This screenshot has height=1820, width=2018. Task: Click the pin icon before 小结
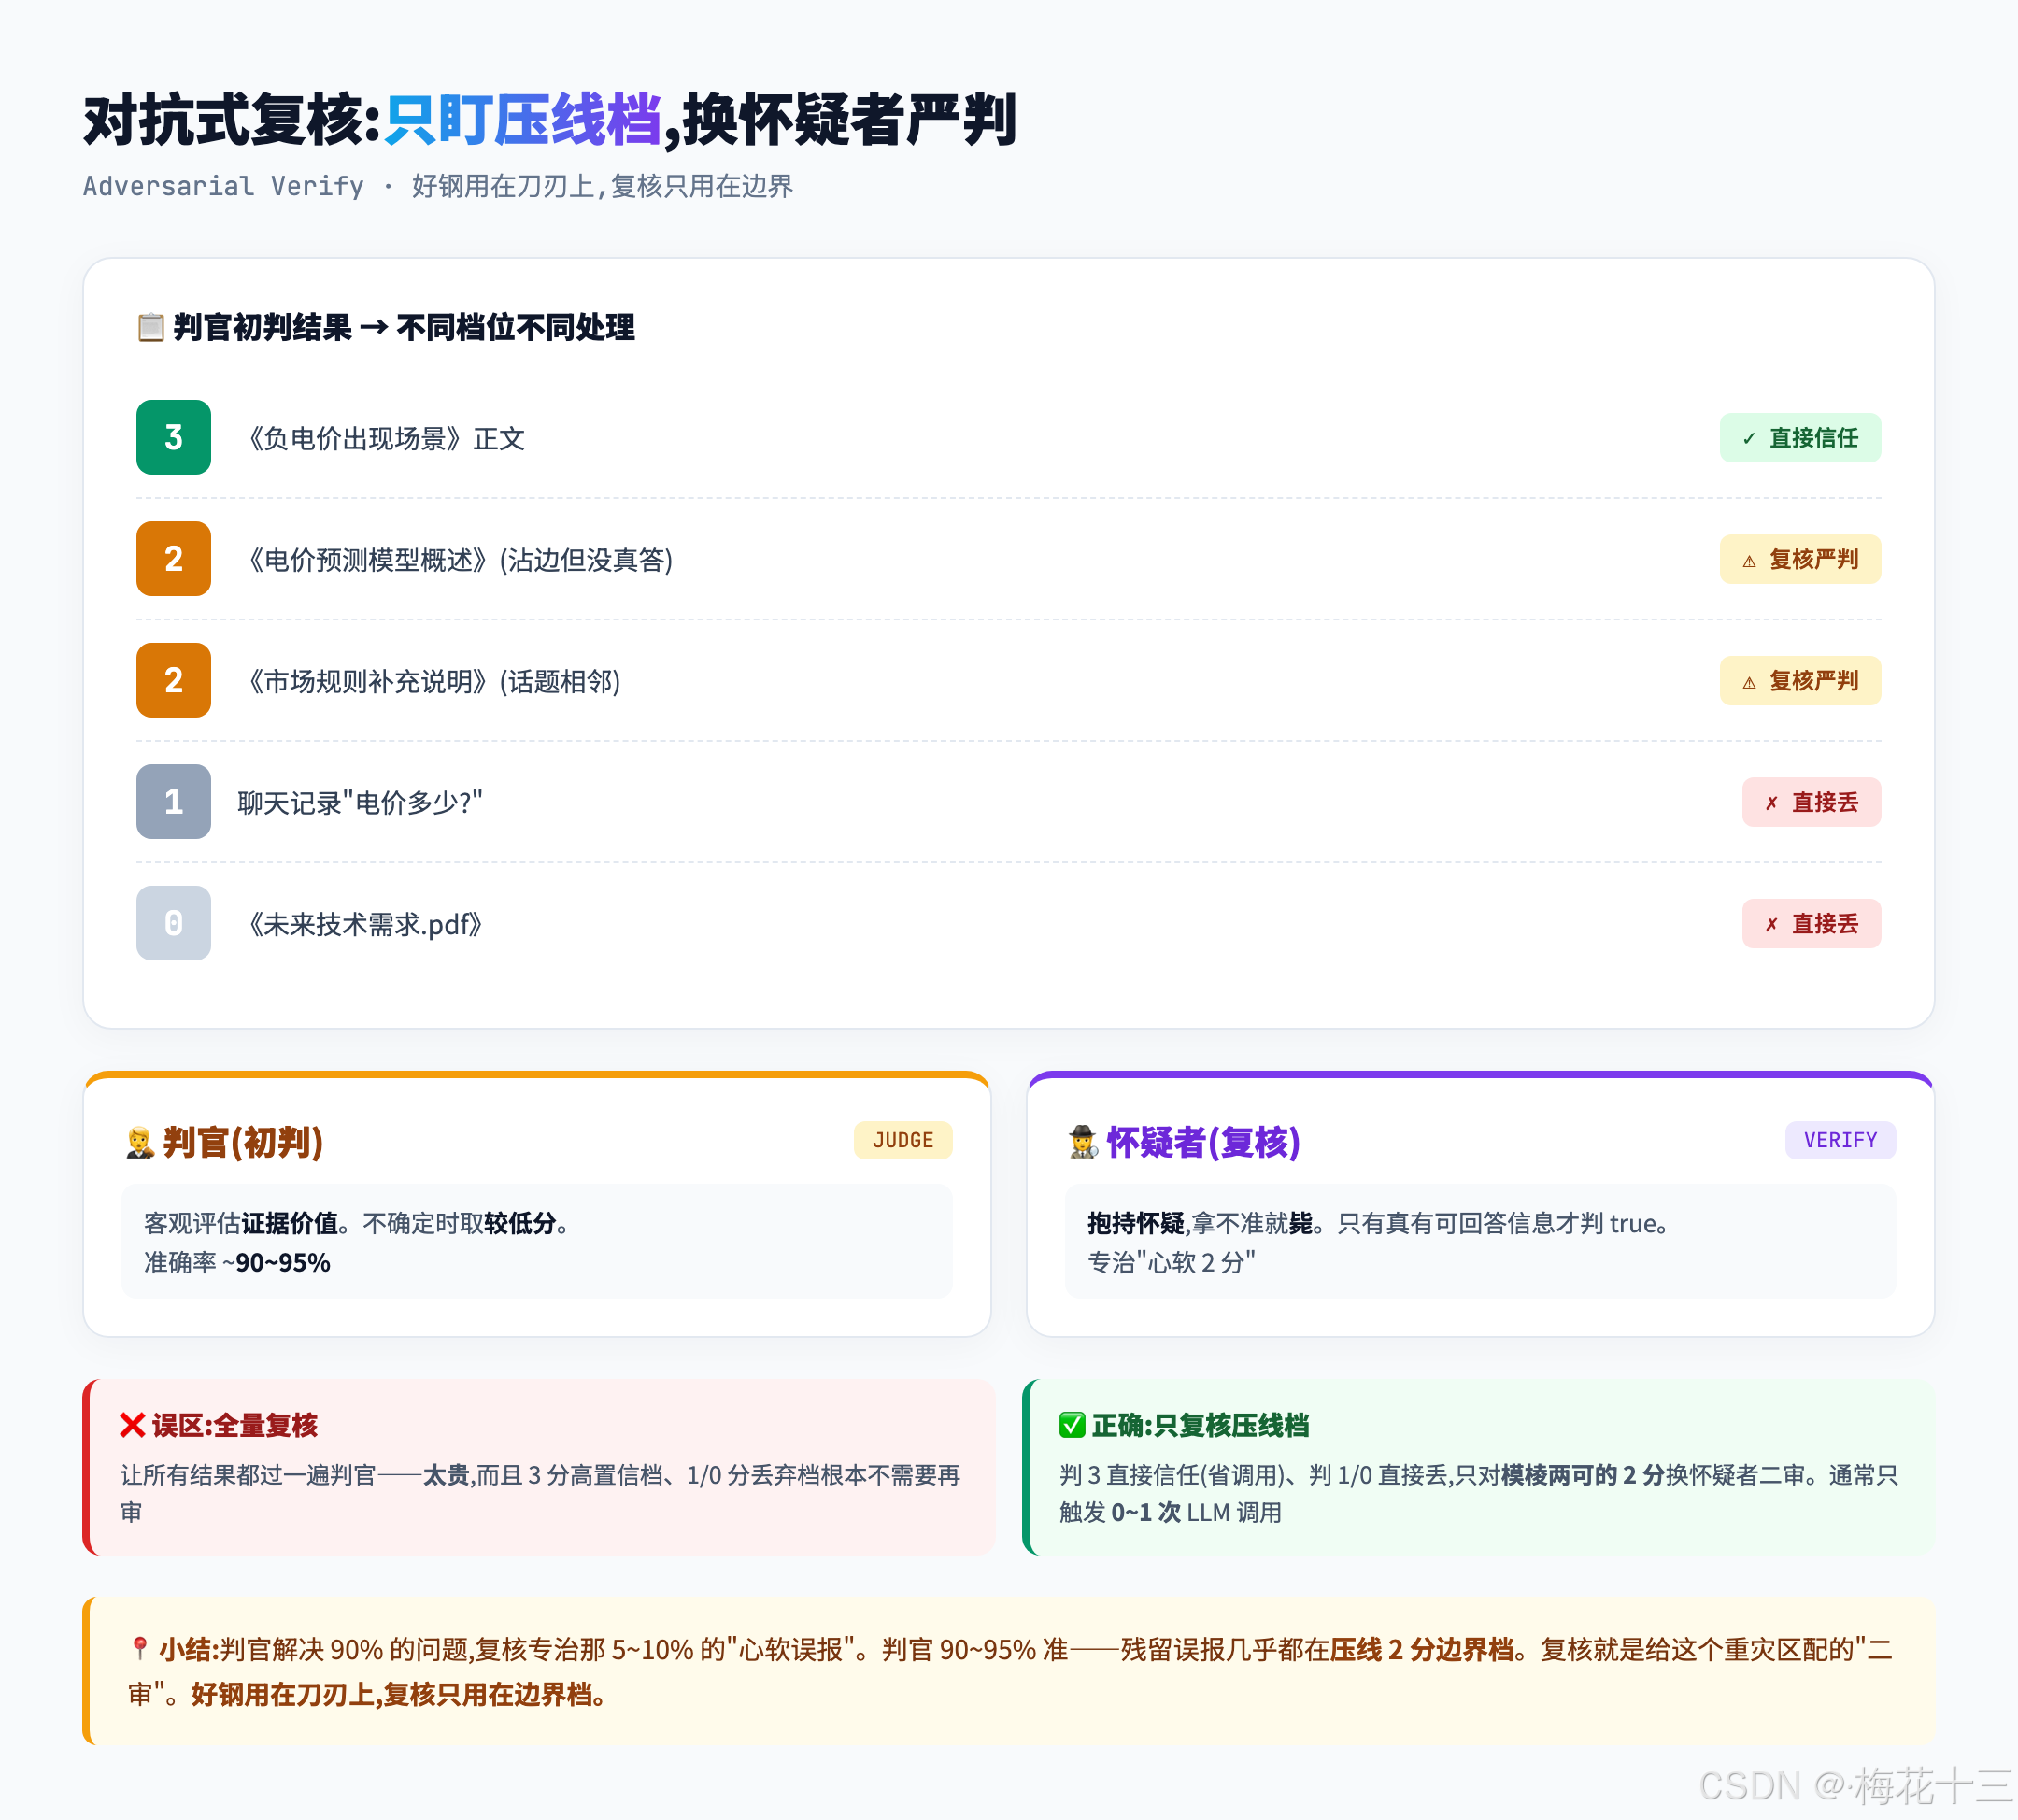pyautogui.click(x=140, y=1648)
